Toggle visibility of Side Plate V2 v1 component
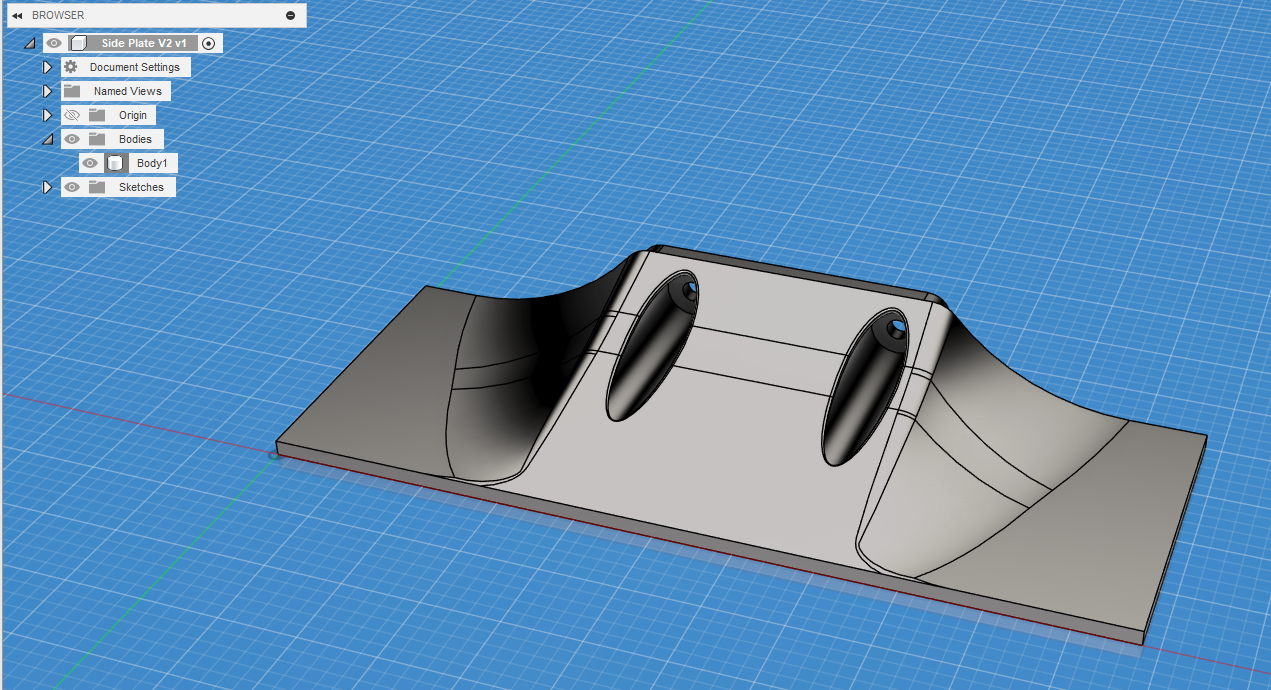Image resolution: width=1271 pixels, height=690 pixels. point(54,43)
